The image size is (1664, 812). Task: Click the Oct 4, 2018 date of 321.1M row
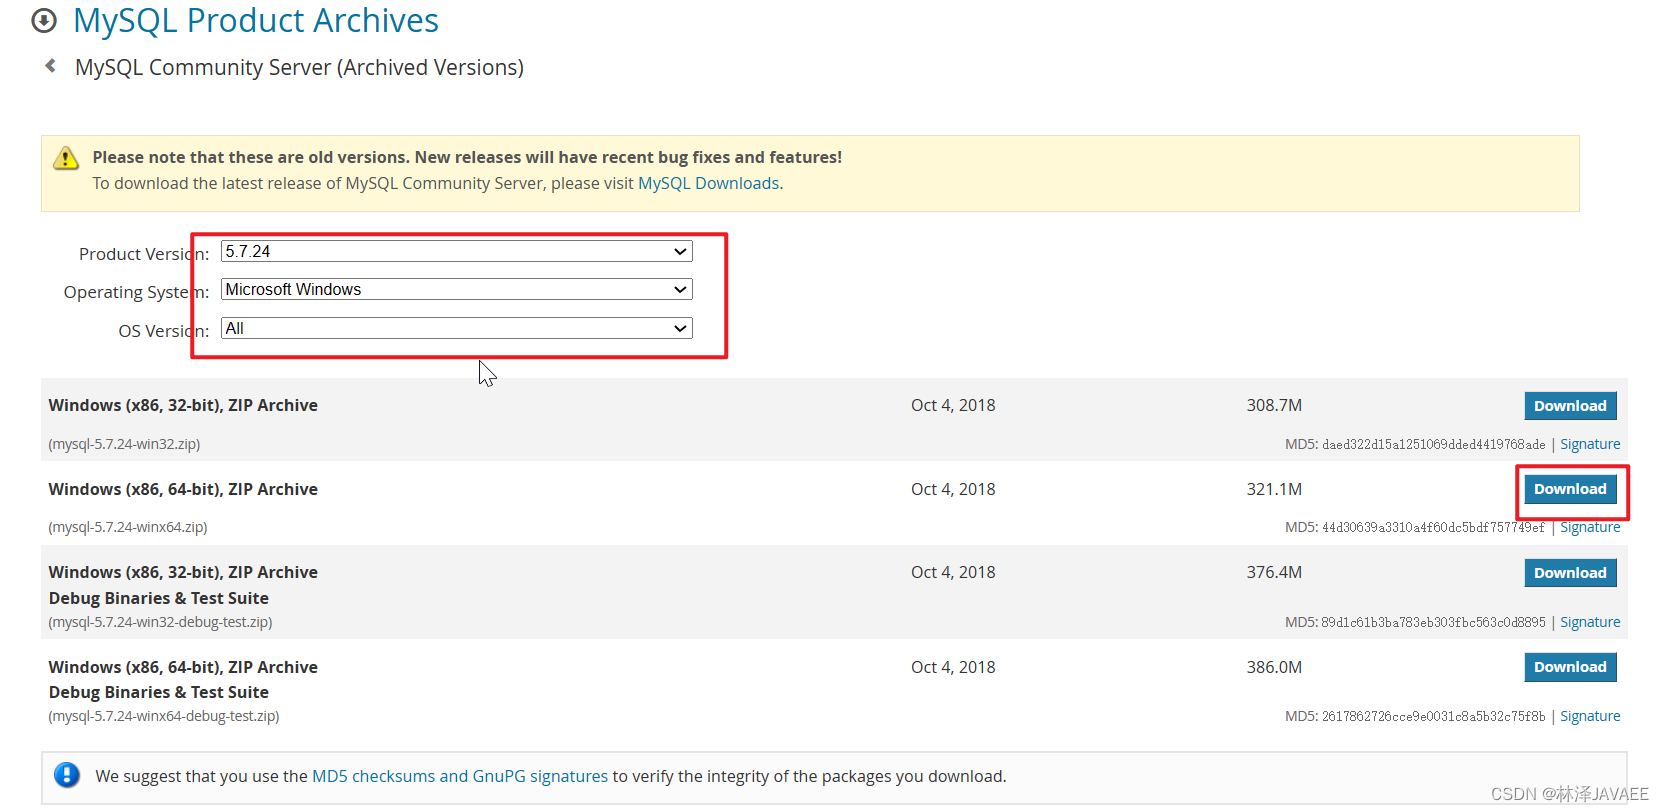click(x=953, y=489)
